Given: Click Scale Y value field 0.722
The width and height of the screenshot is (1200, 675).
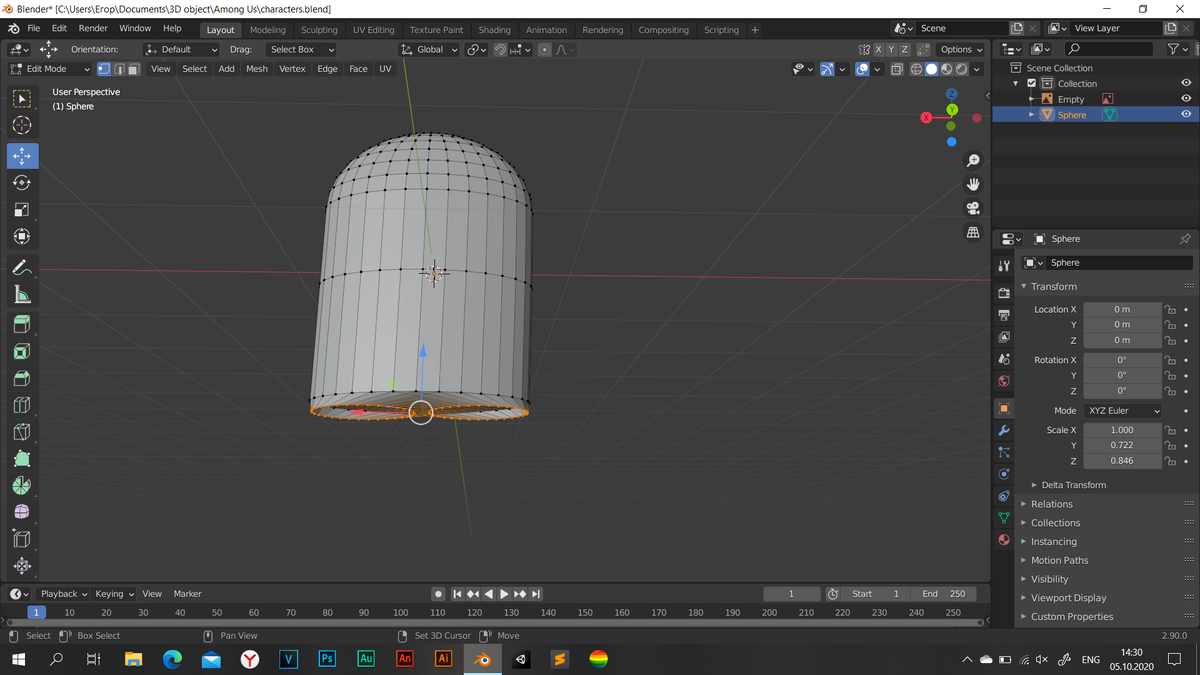Looking at the screenshot, I should (x=1122, y=445).
